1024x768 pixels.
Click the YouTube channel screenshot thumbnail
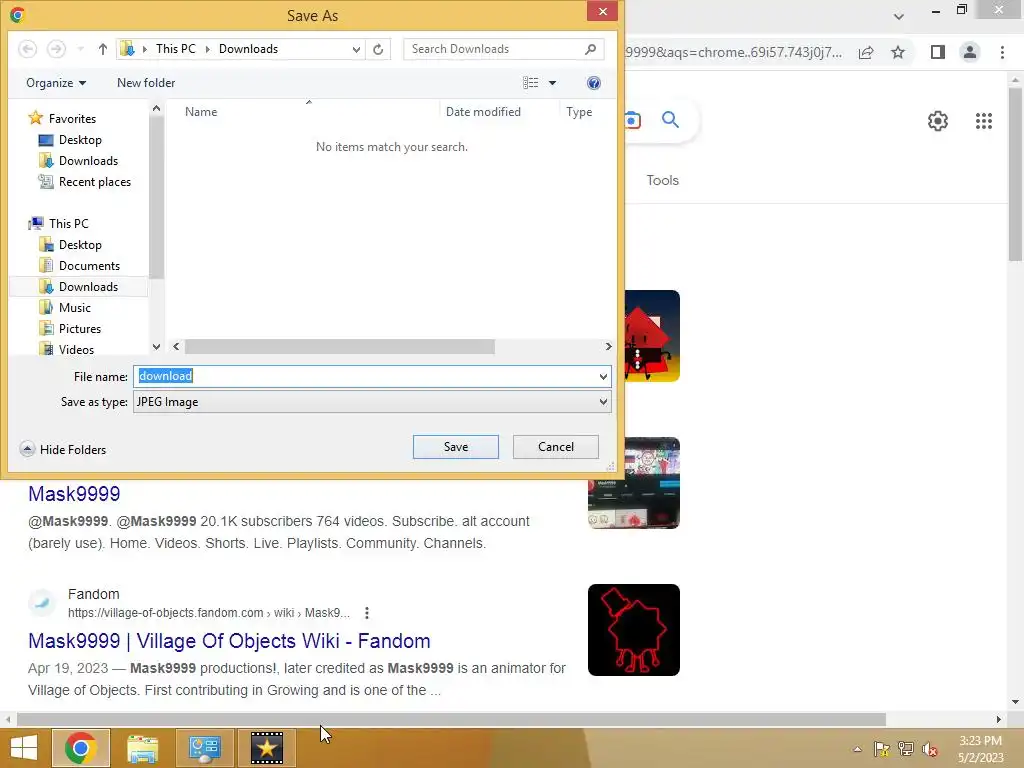coord(633,483)
